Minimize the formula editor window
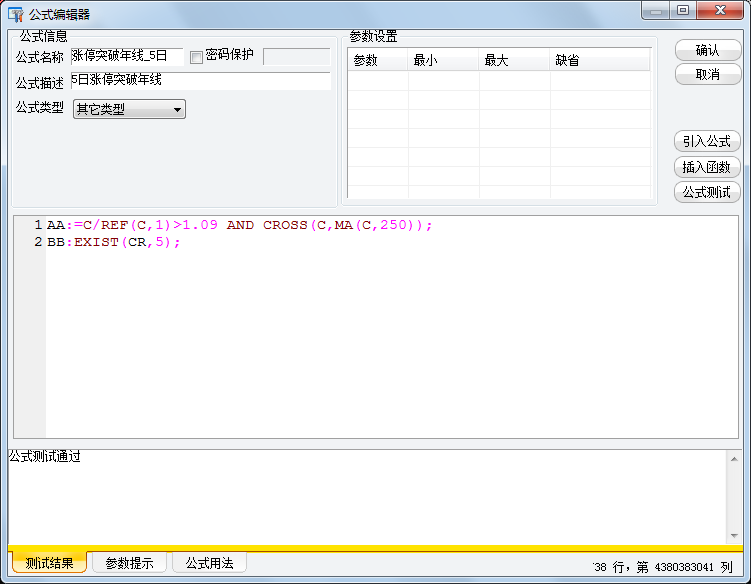The width and height of the screenshot is (751, 584). coord(656,11)
